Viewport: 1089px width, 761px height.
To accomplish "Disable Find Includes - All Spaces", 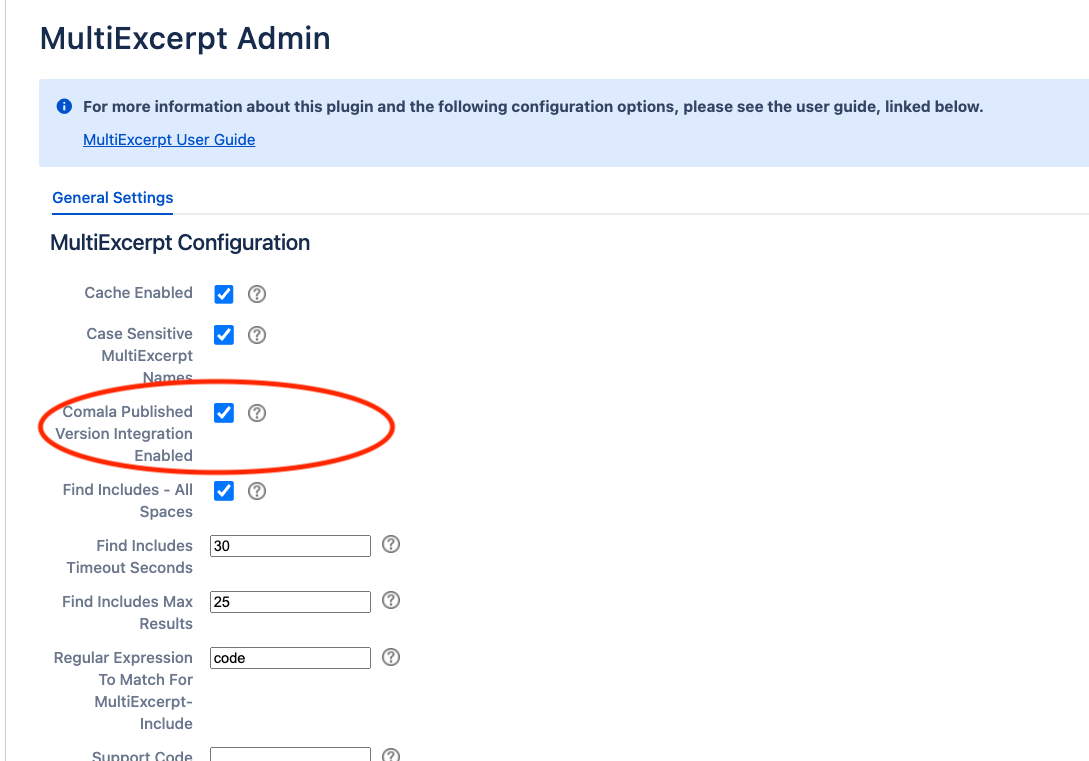I will click(x=223, y=490).
